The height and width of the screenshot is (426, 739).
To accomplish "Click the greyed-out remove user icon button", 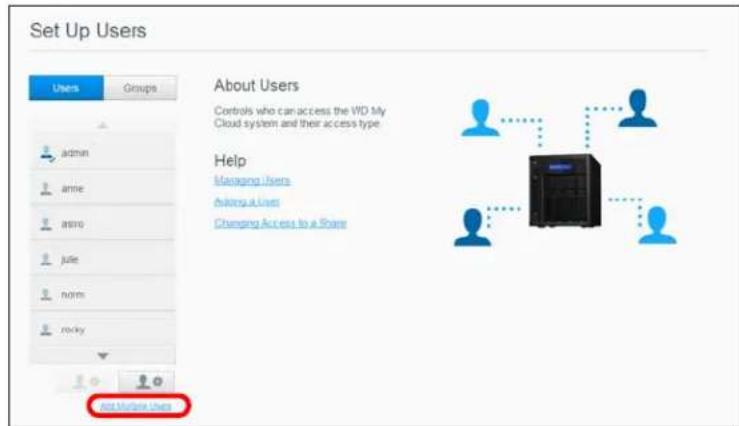I will 85,381.
